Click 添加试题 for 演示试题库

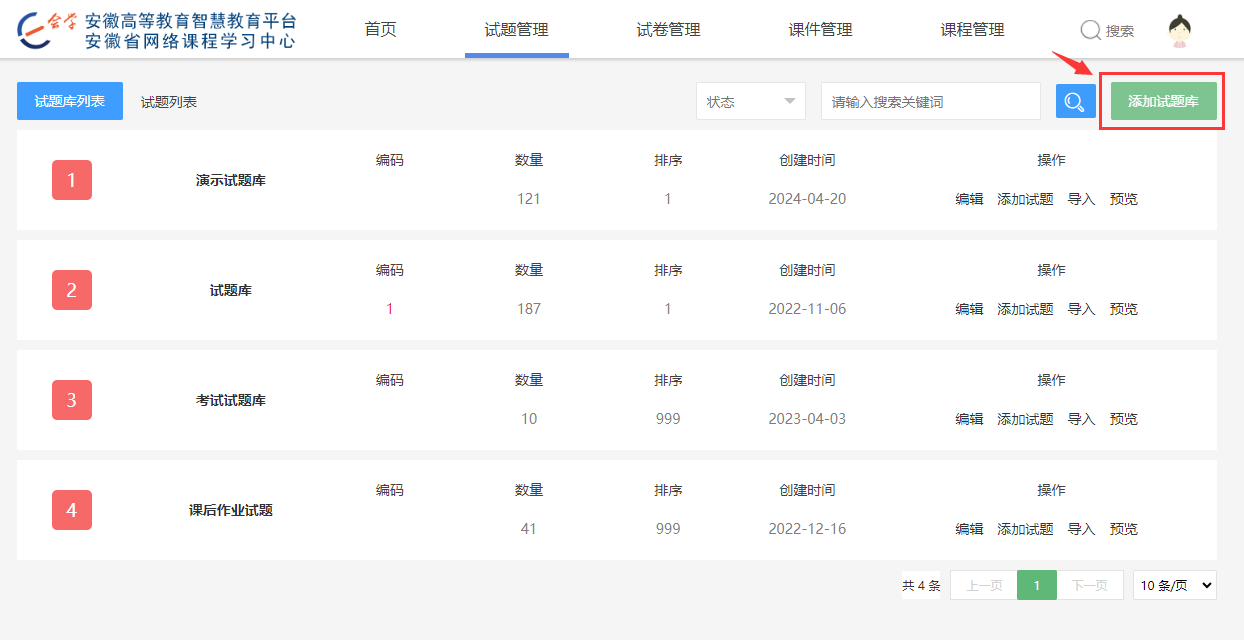pyautogui.click(x=1026, y=199)
